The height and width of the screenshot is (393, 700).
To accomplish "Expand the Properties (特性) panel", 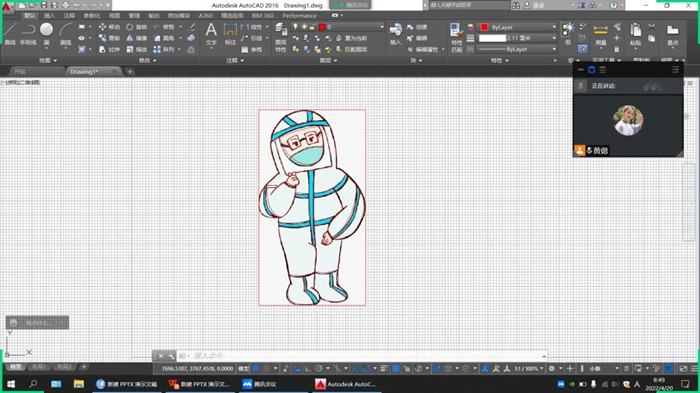I will tap(500, 60).
